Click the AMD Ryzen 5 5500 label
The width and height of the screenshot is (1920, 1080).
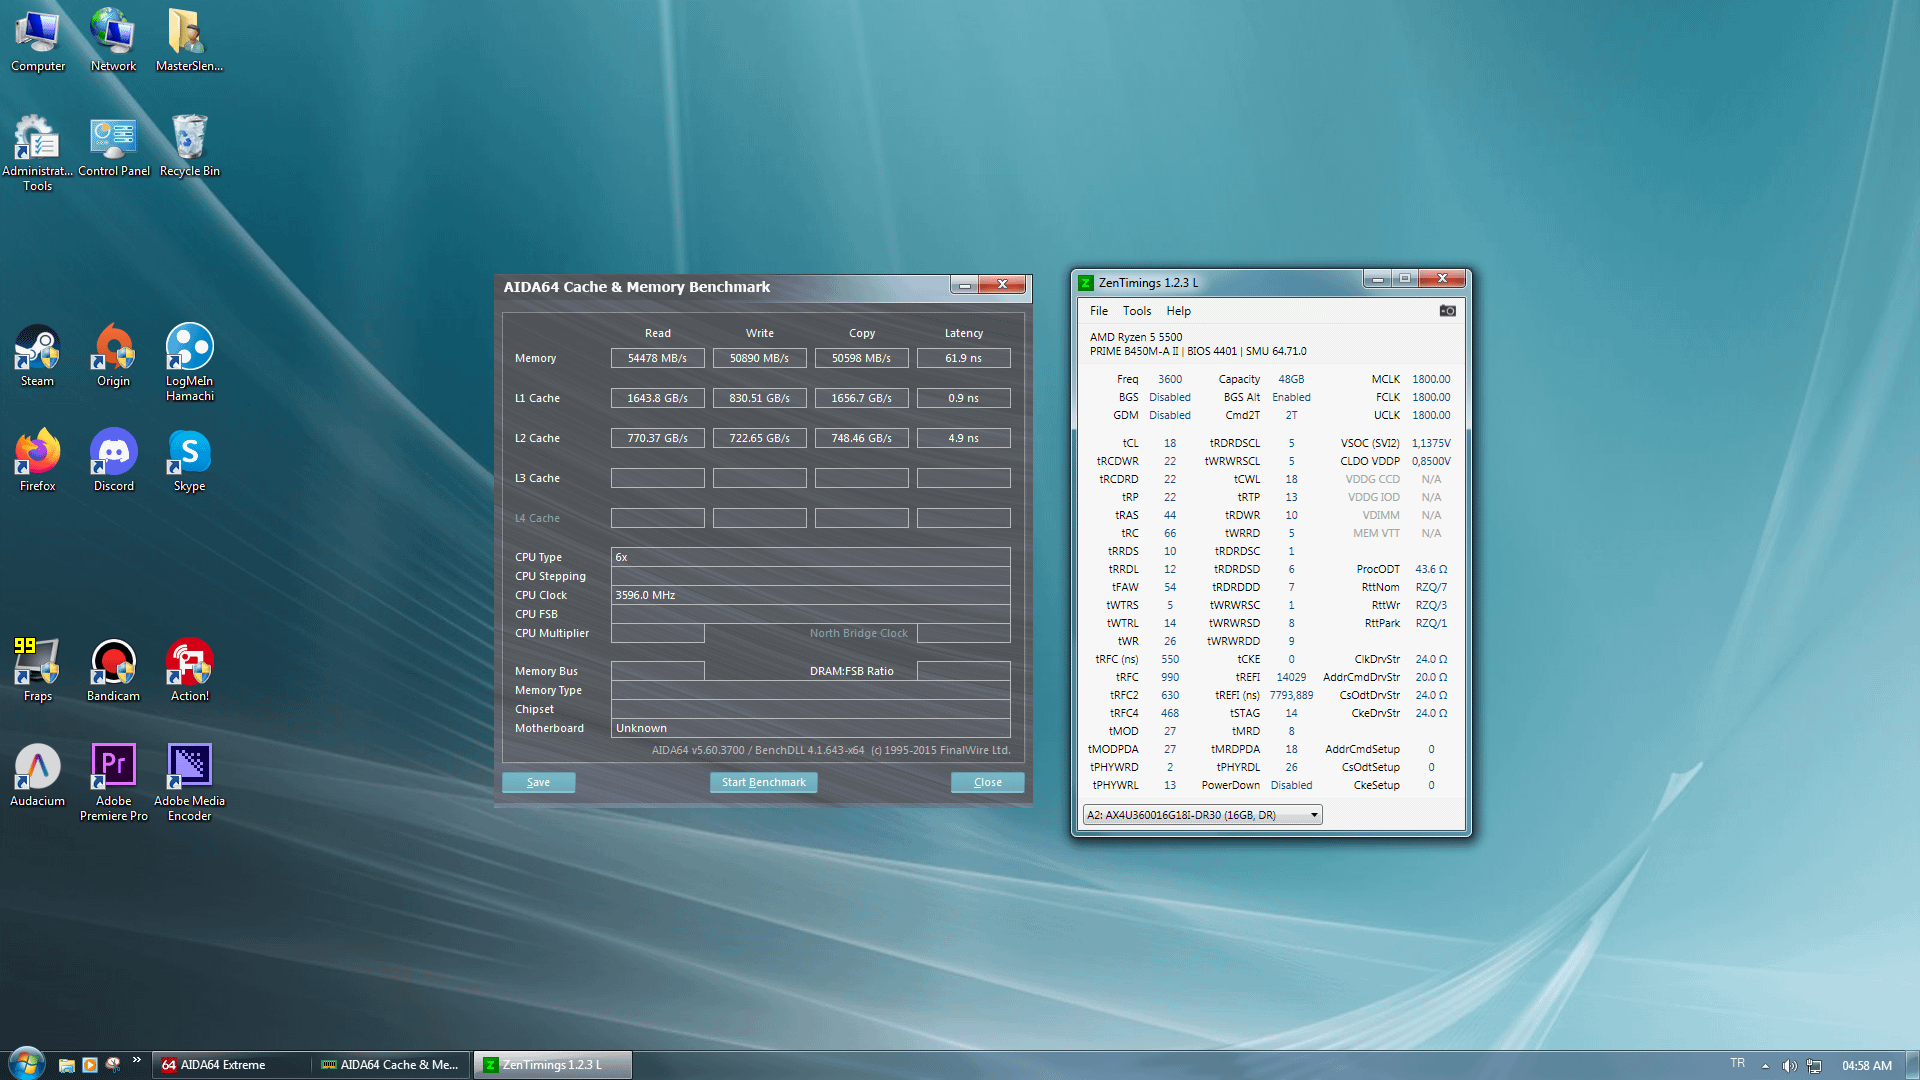pyautogui.click(x=1136, y=337)
